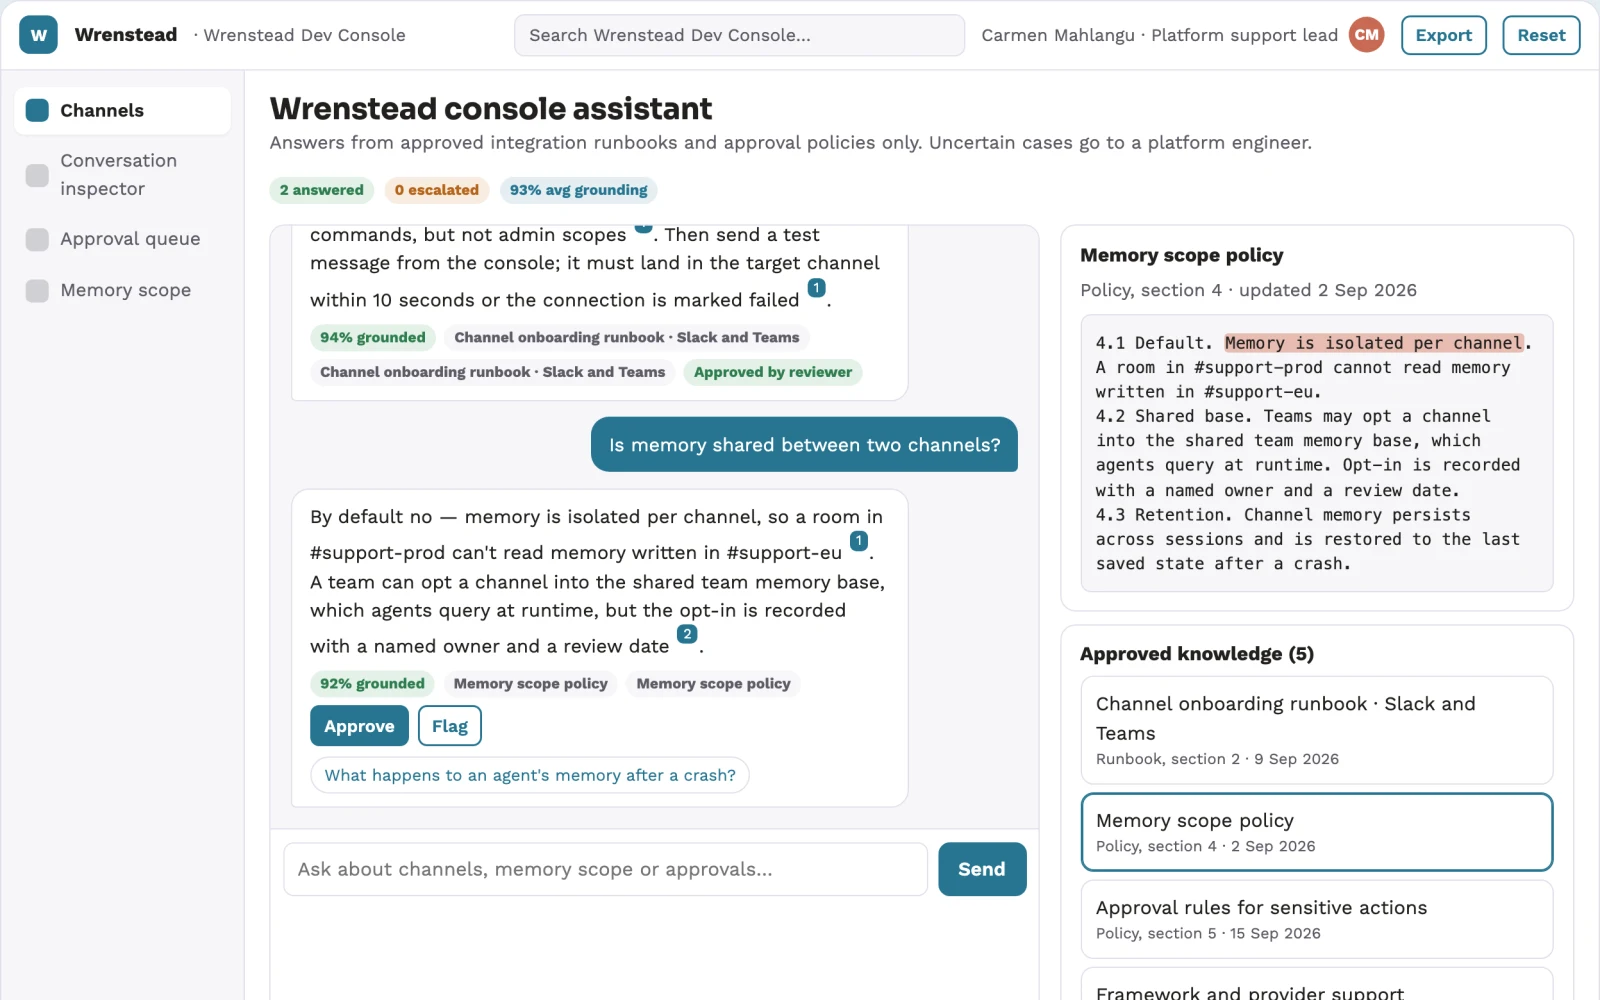
Task: Click the 92% grounded badge
Action: (x=372, y=684)
